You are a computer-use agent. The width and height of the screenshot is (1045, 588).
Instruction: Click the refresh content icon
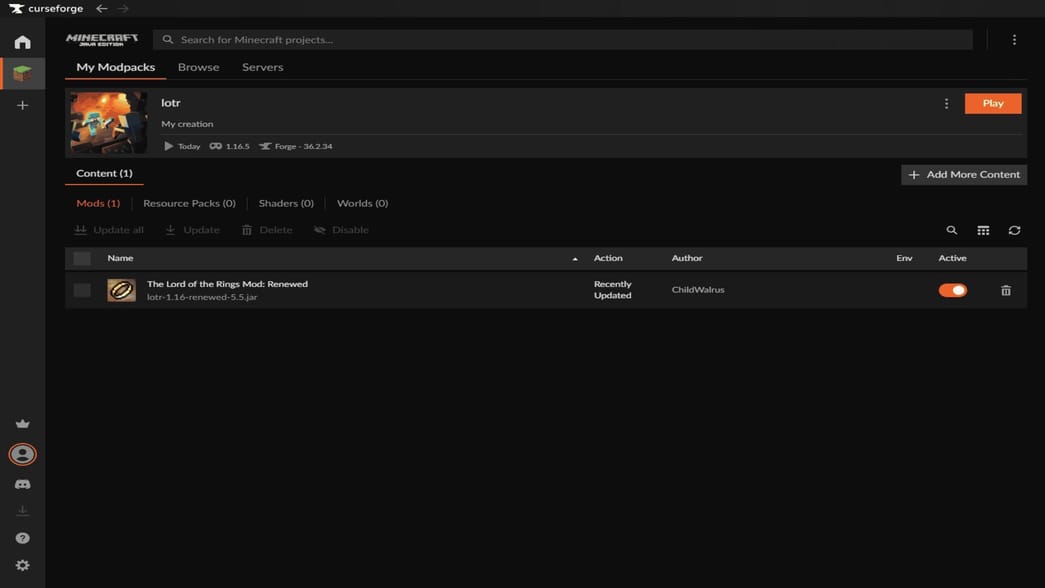pos(1014,230)
